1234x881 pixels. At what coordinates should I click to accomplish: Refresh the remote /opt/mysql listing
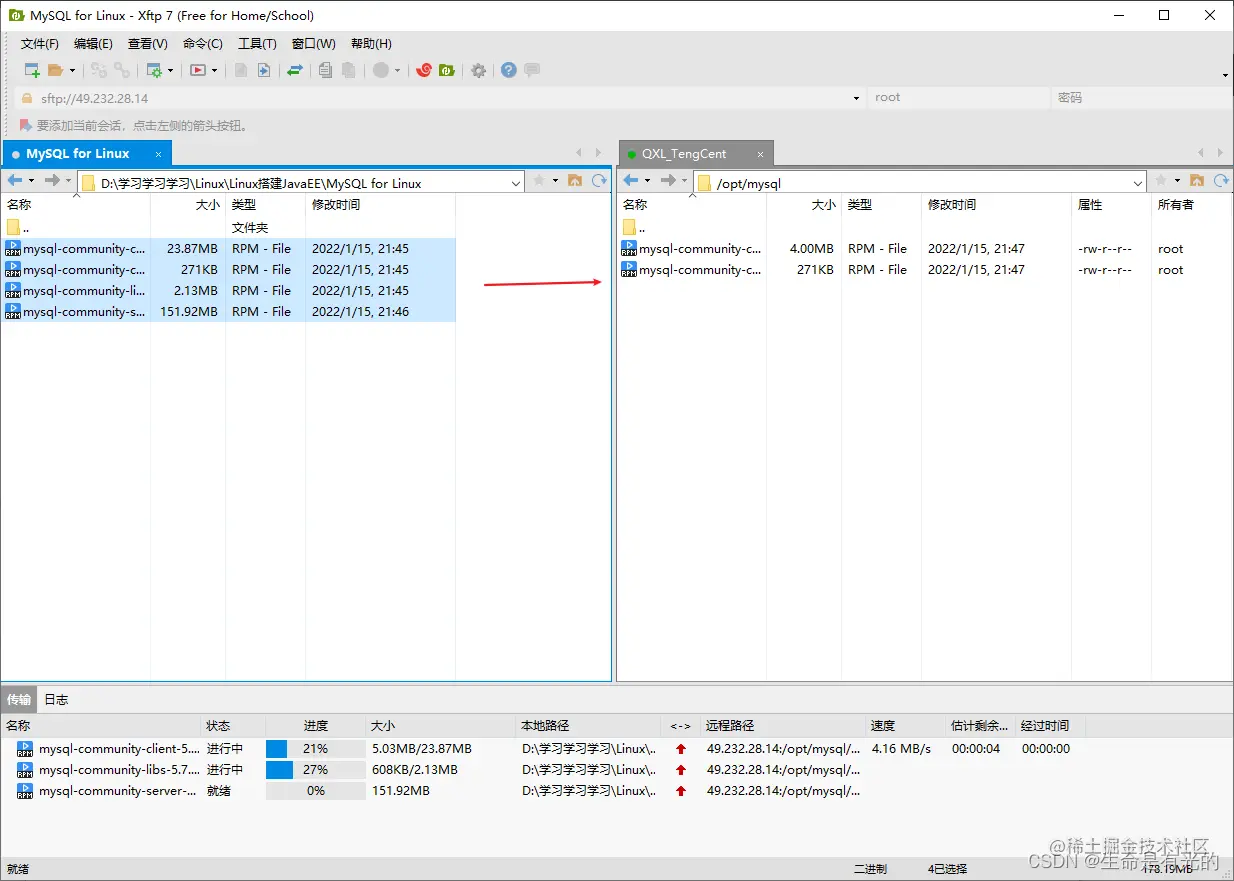[1221, 180]
